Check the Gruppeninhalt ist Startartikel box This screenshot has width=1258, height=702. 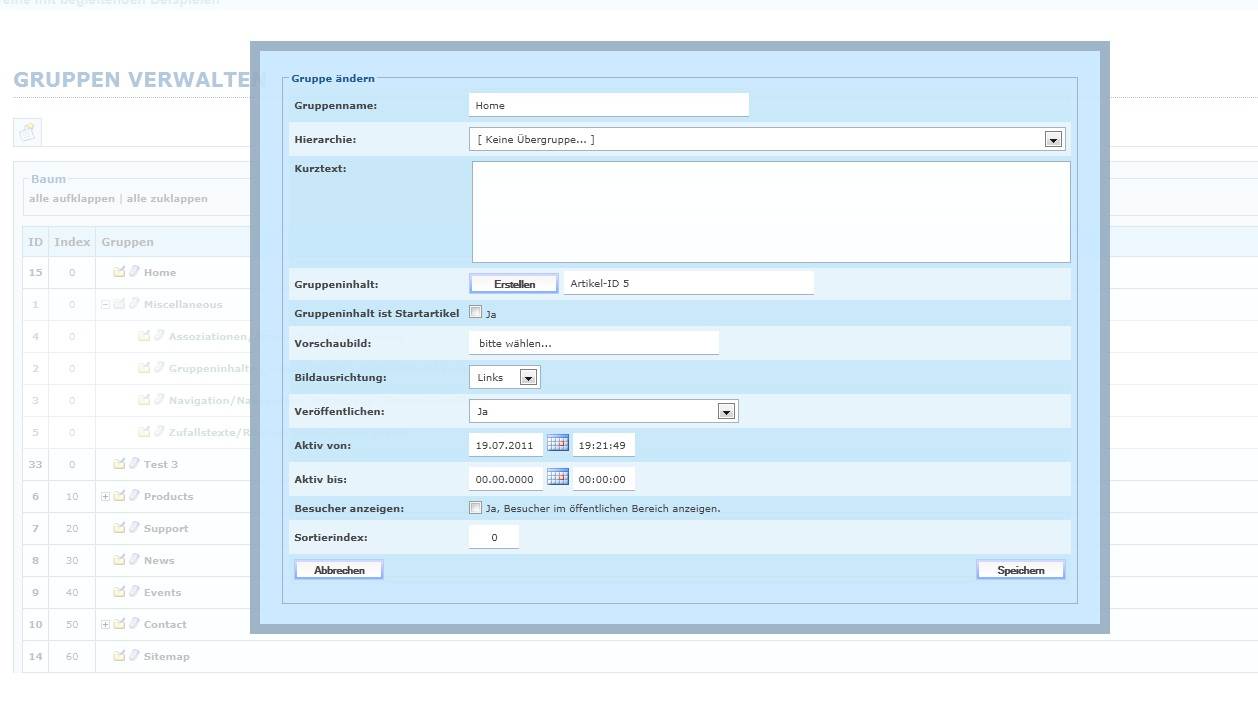coord(476,312)
